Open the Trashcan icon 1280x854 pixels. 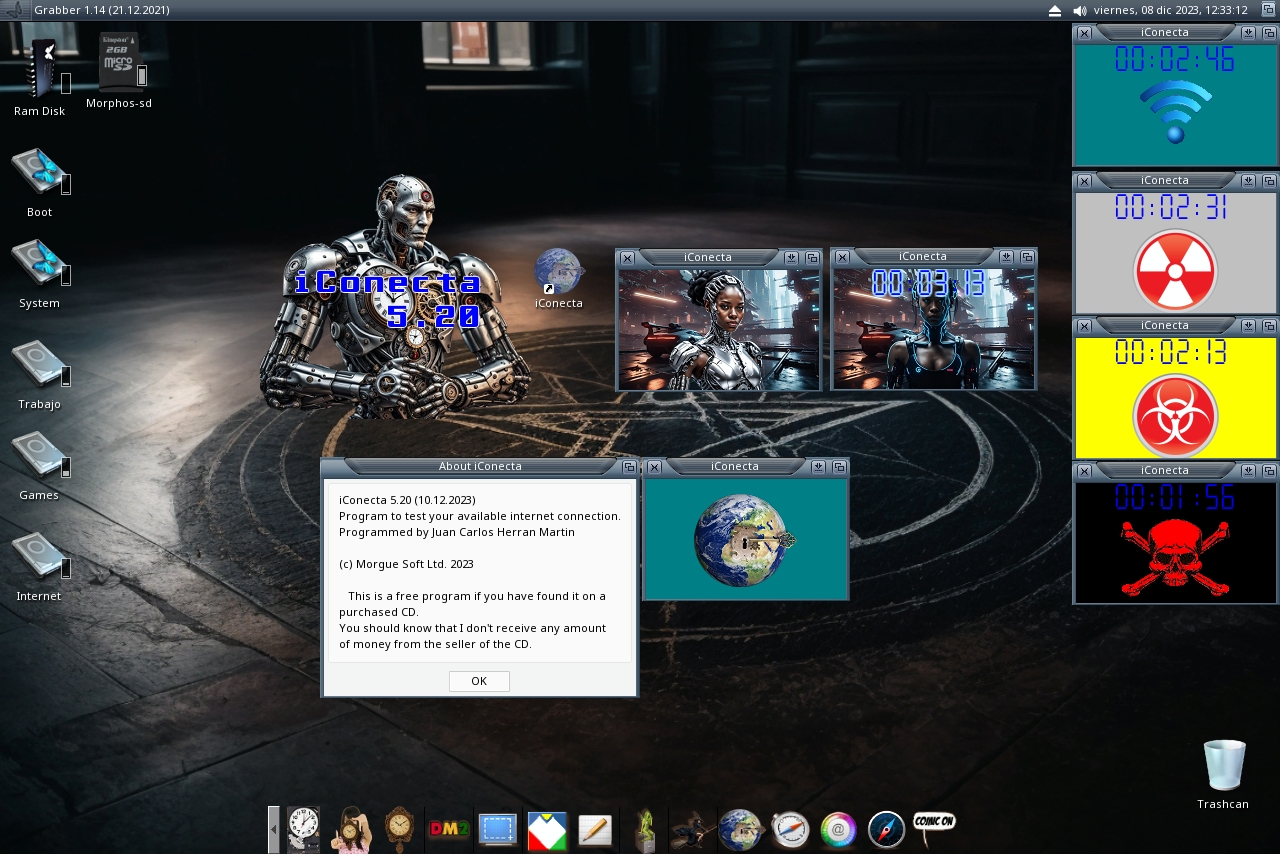point(1224,767)
